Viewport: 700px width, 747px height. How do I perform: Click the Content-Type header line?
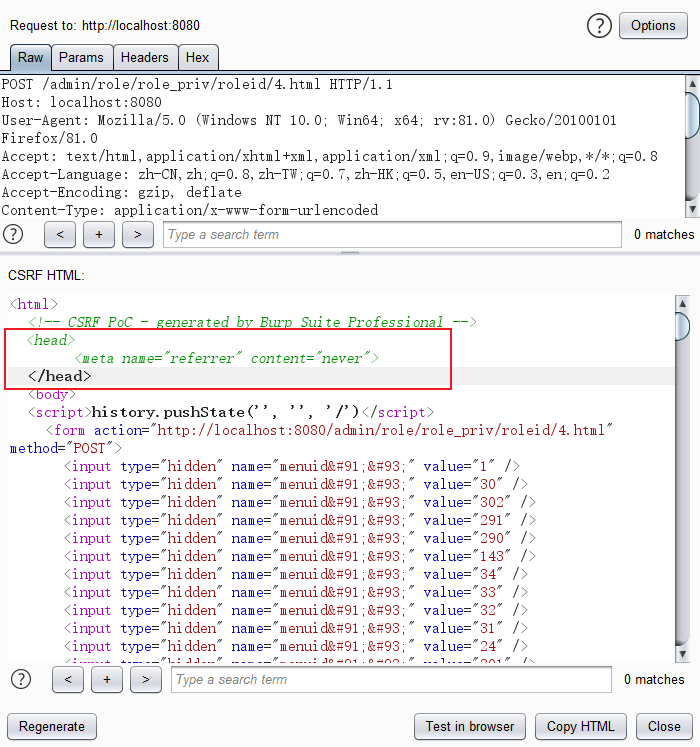coord(190,210)
